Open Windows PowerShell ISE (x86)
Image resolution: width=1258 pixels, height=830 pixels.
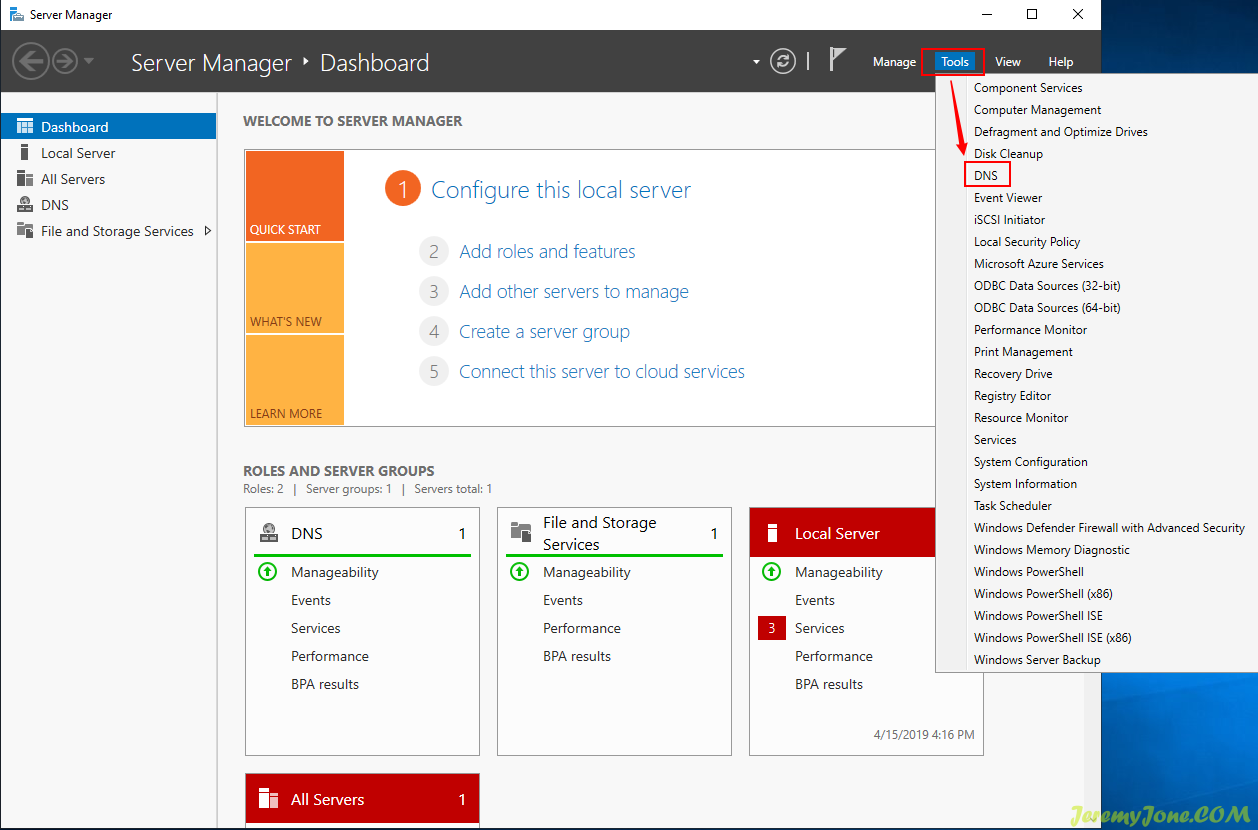(1053, 638)
